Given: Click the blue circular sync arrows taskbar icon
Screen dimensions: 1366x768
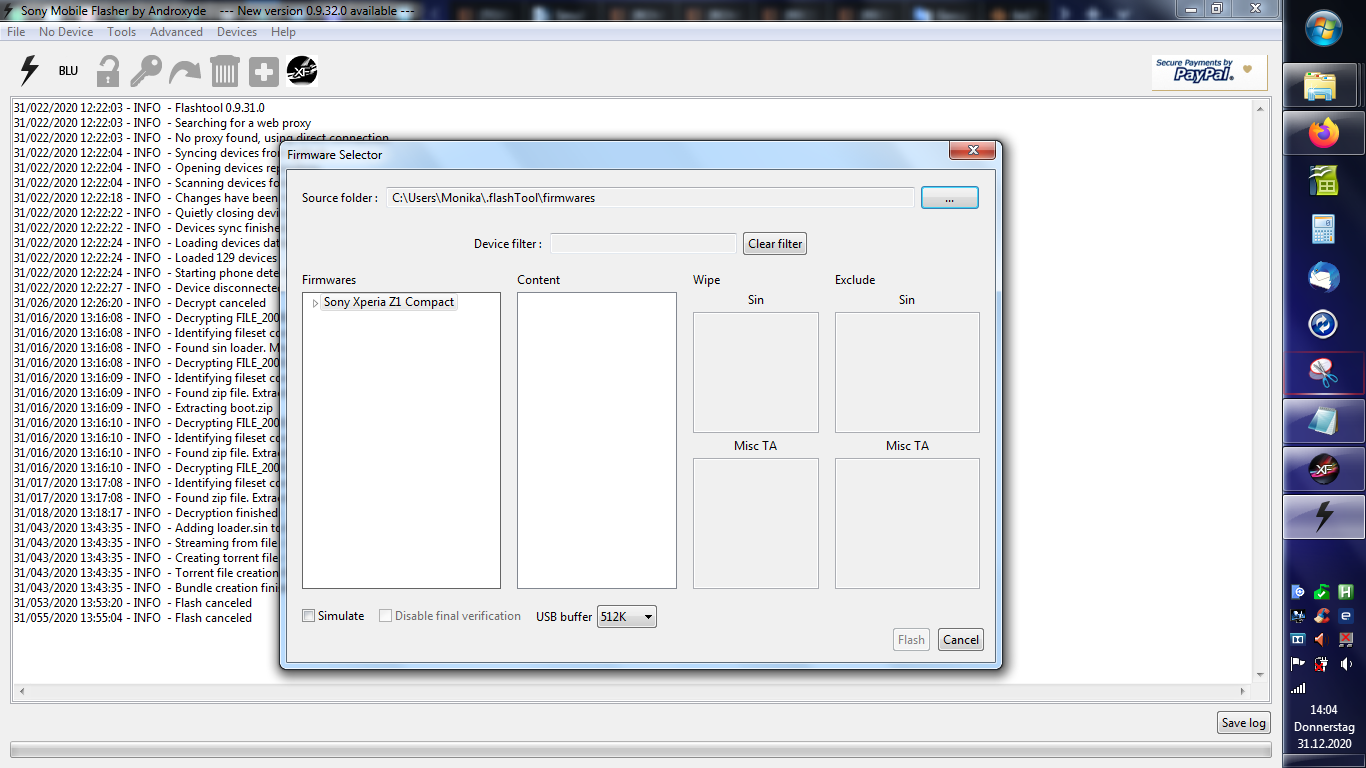Looking at the screenshot, I should pos(1324,325).
